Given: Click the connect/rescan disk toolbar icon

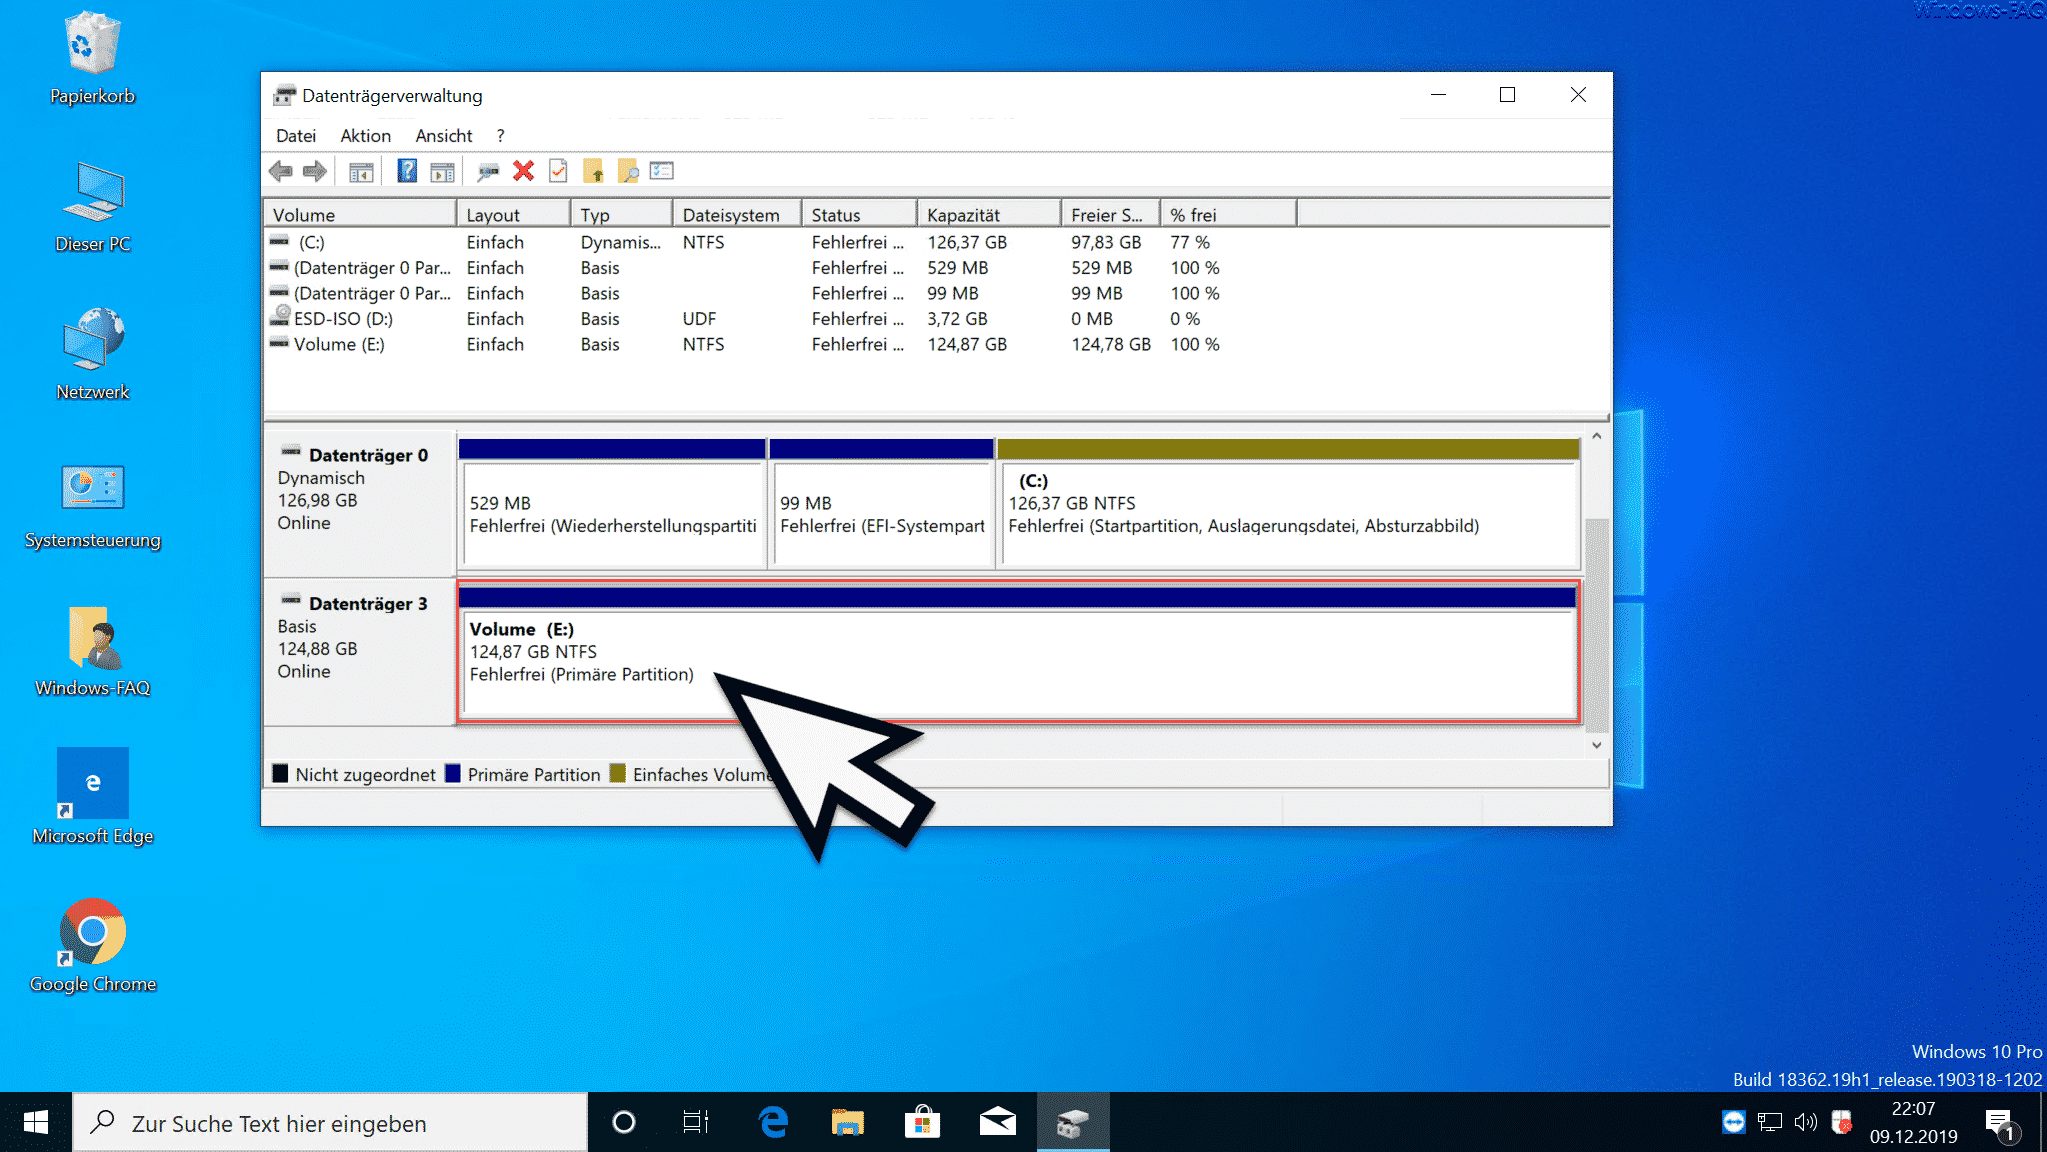Looking at the screenshot, I should coord(487,172).
